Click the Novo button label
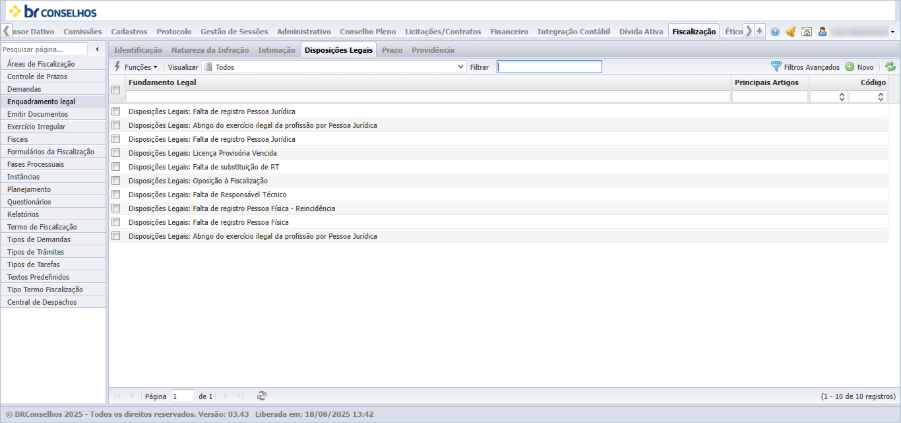901x423 pixels. (x=865, y=67)
